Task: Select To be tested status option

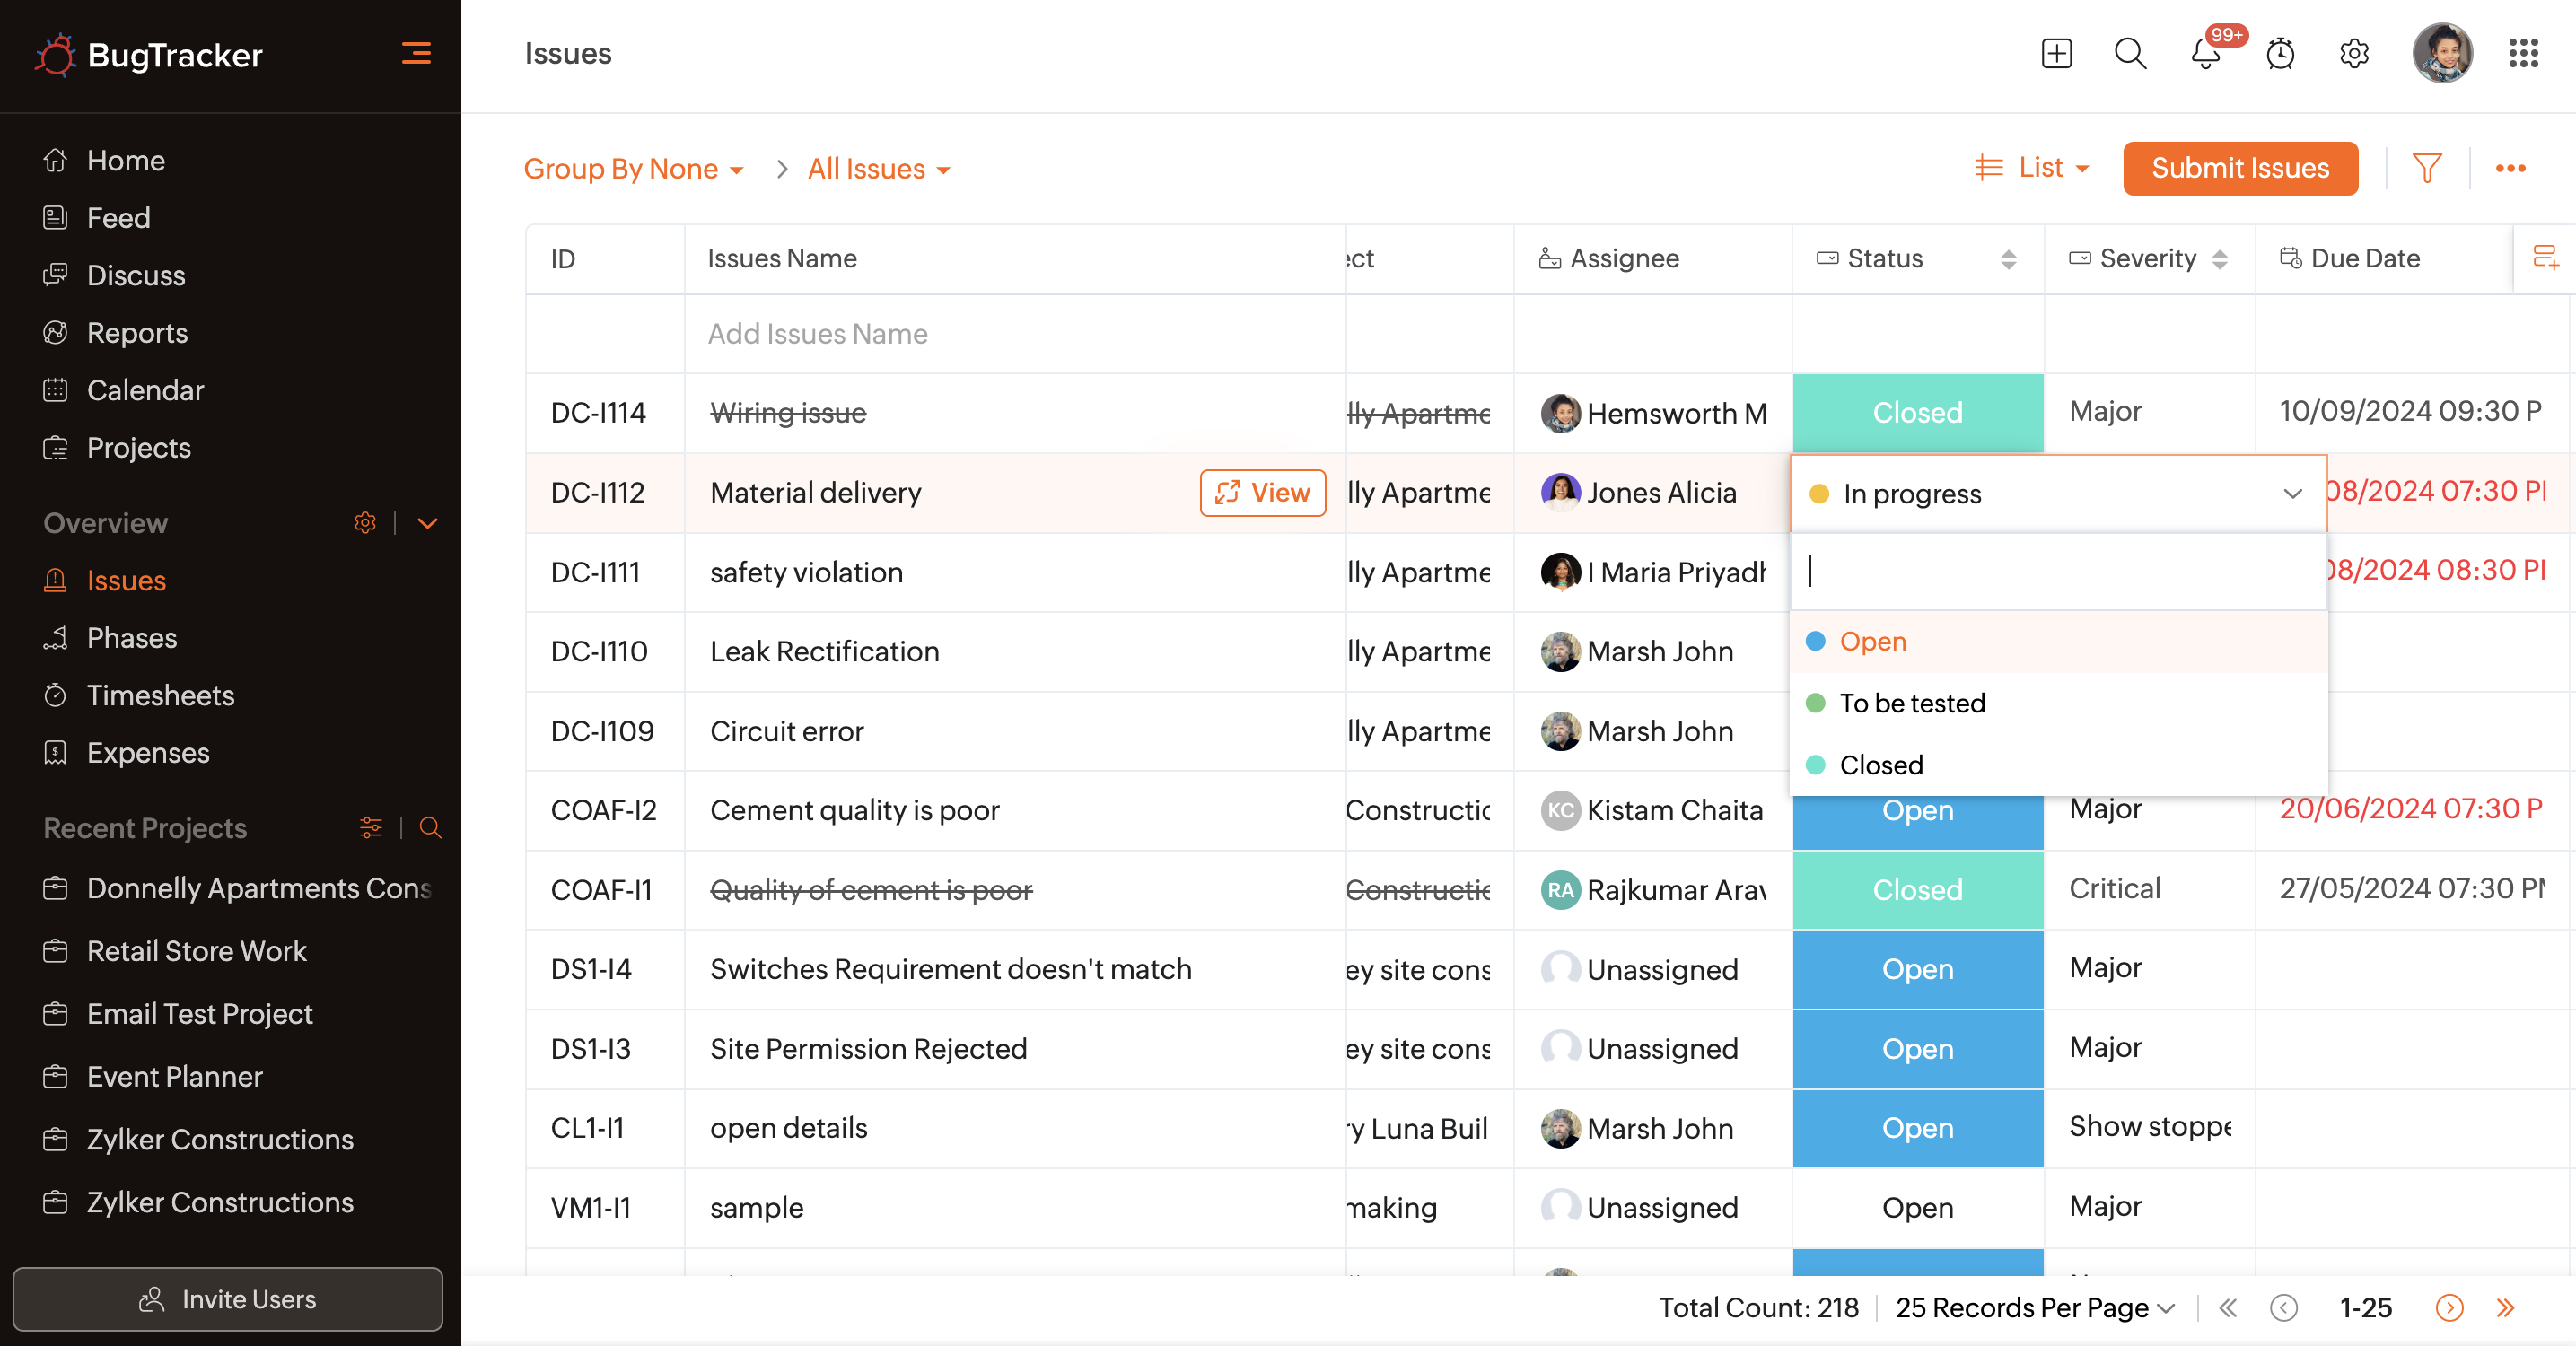Action: pos(1912,703)
